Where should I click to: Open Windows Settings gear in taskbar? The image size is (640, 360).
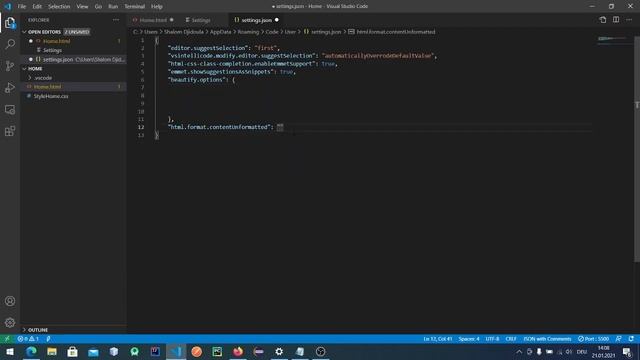279,351
